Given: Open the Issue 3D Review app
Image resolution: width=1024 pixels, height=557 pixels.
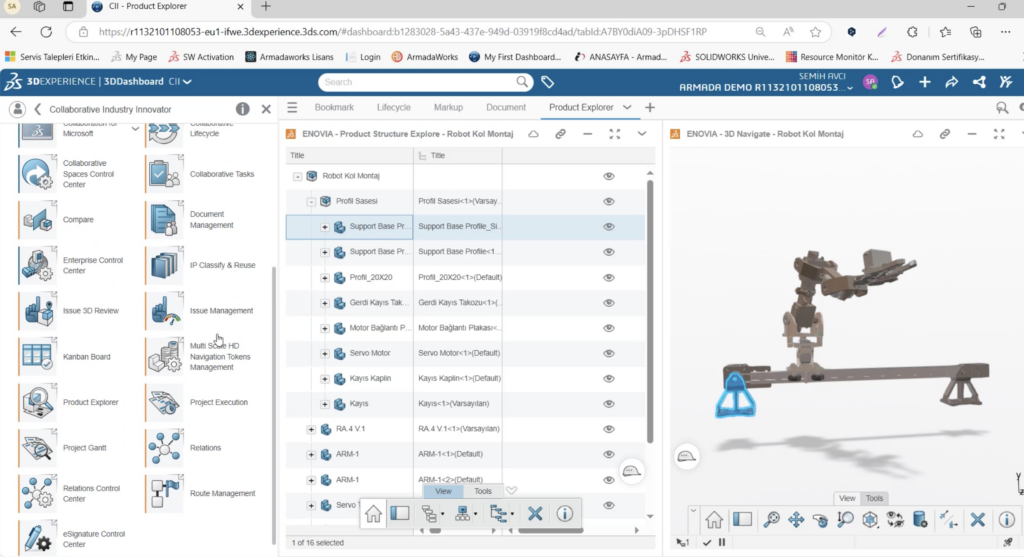Looking at the screenshot, I should pyautogui.click(x=37, y=311).
